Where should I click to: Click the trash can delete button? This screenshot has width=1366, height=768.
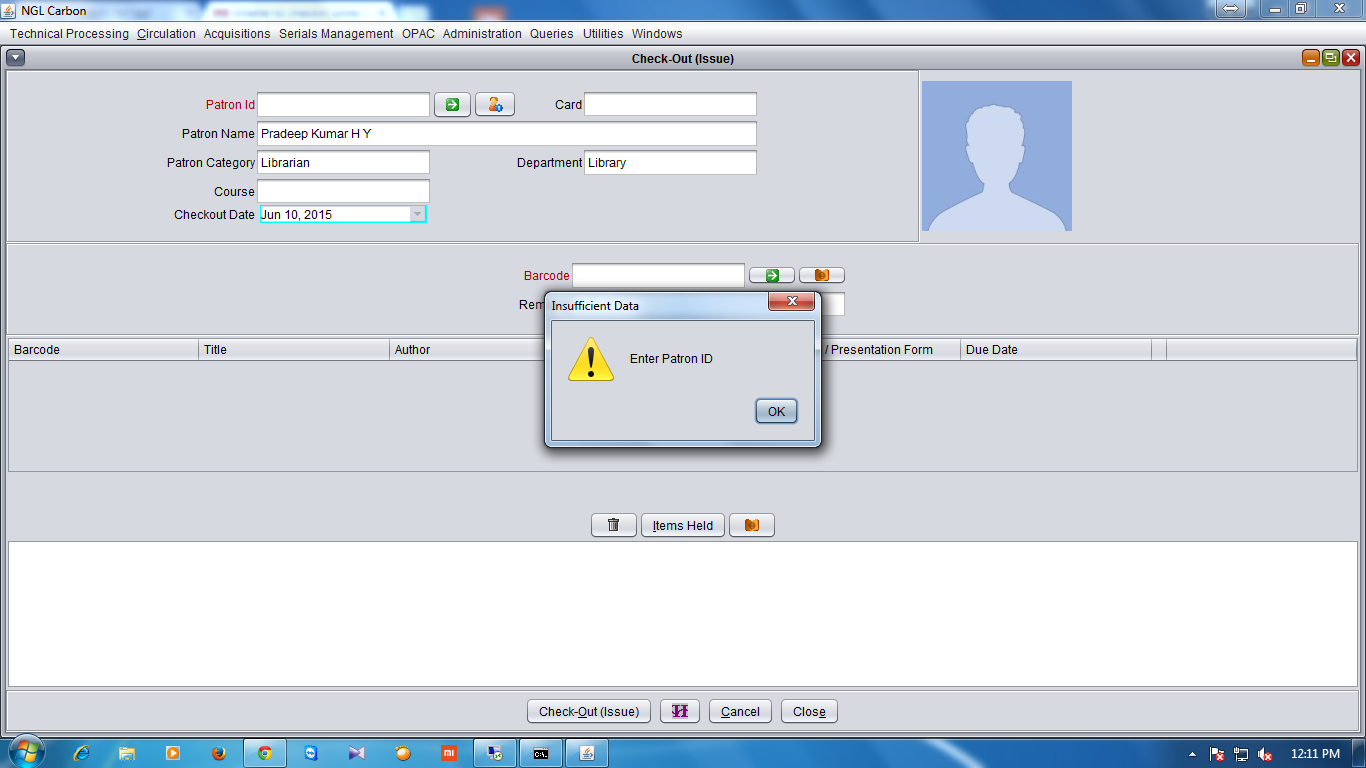tap(614, 525)
